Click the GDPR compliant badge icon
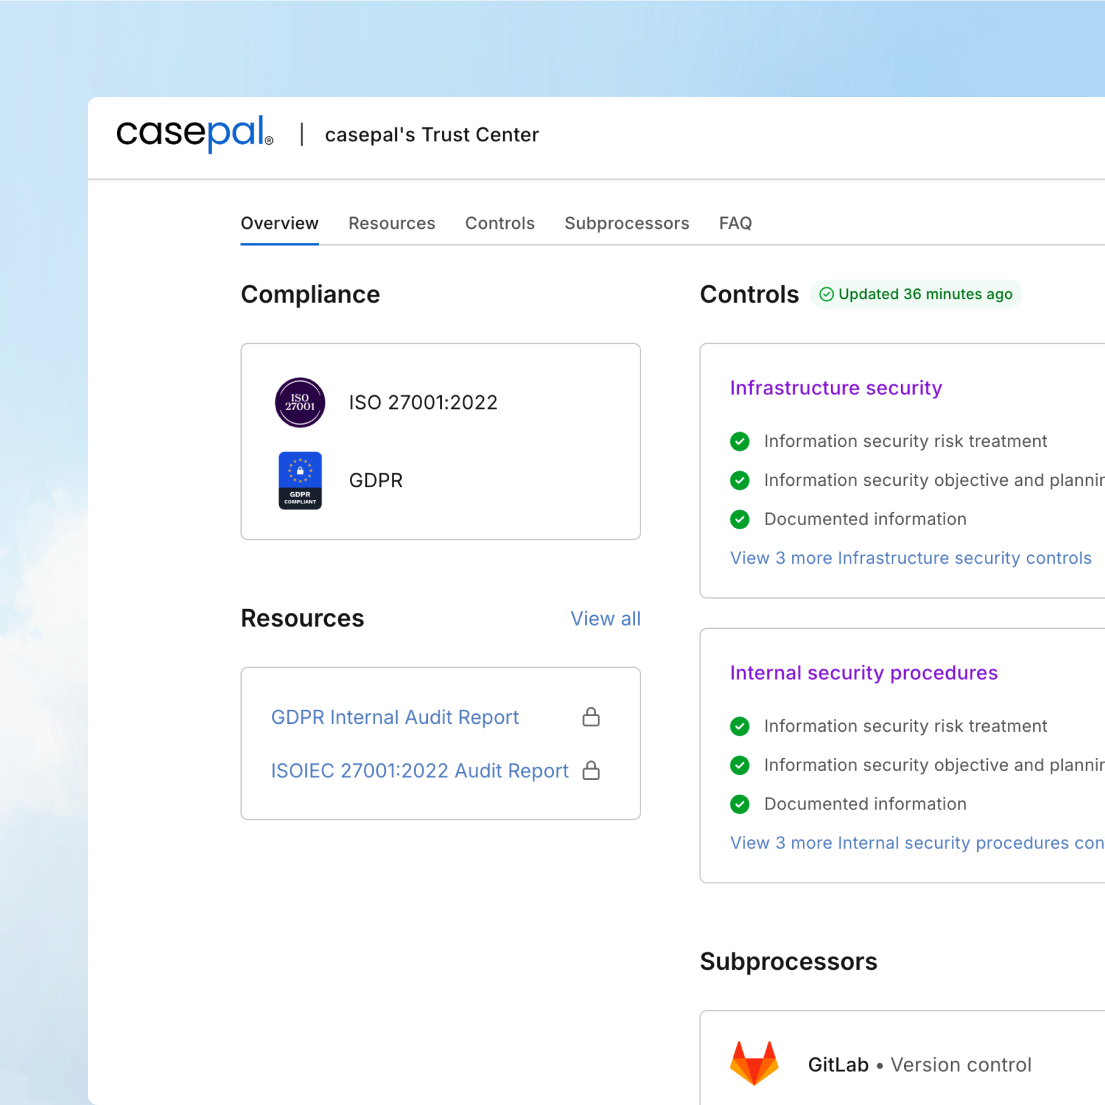 (x=300, y=481)
